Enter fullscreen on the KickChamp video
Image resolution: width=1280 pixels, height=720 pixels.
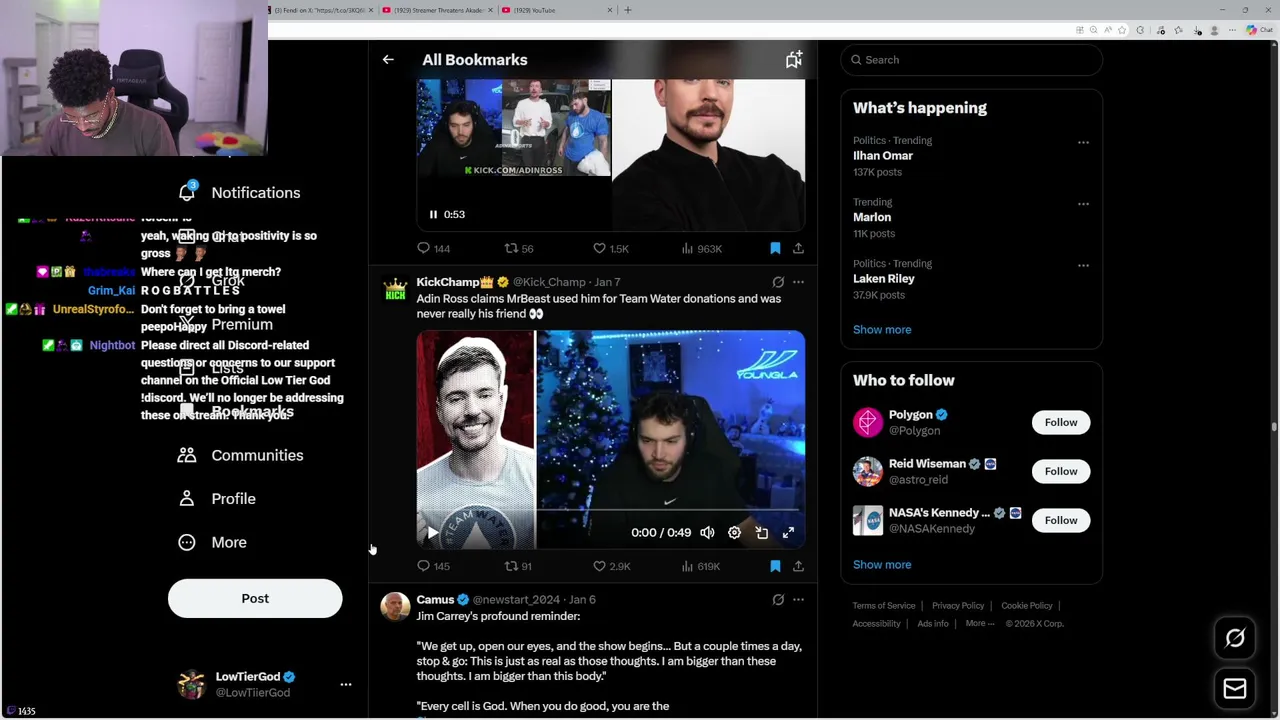[788, 533]
